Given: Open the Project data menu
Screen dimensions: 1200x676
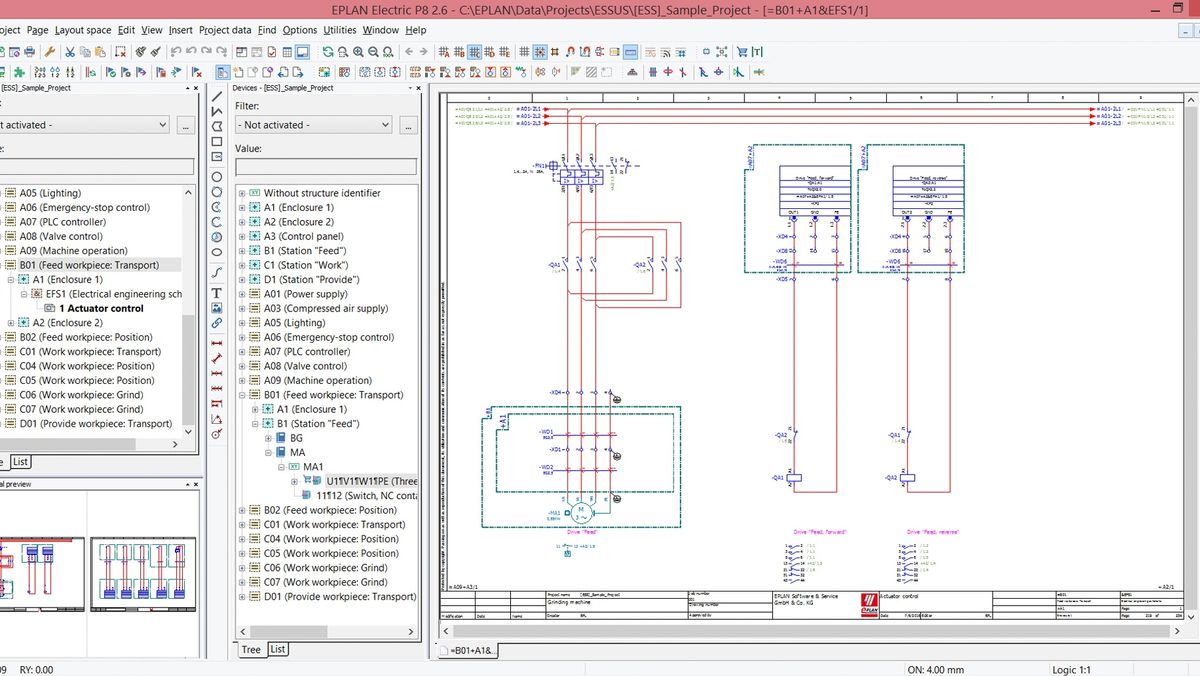Looking at the screenshot, I should (225, 30).
